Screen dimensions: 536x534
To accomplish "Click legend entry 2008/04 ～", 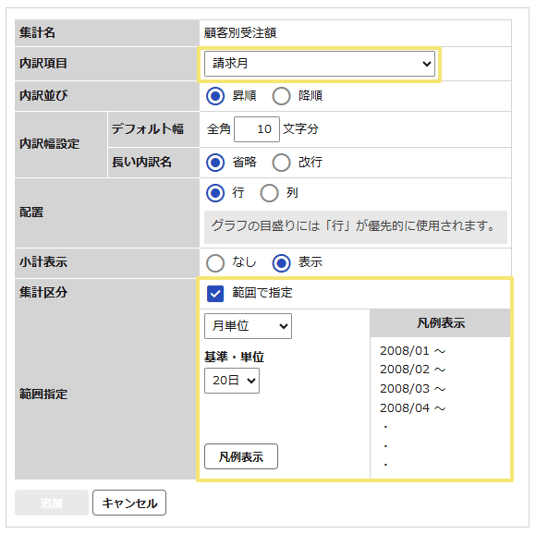I will [413, 408].
